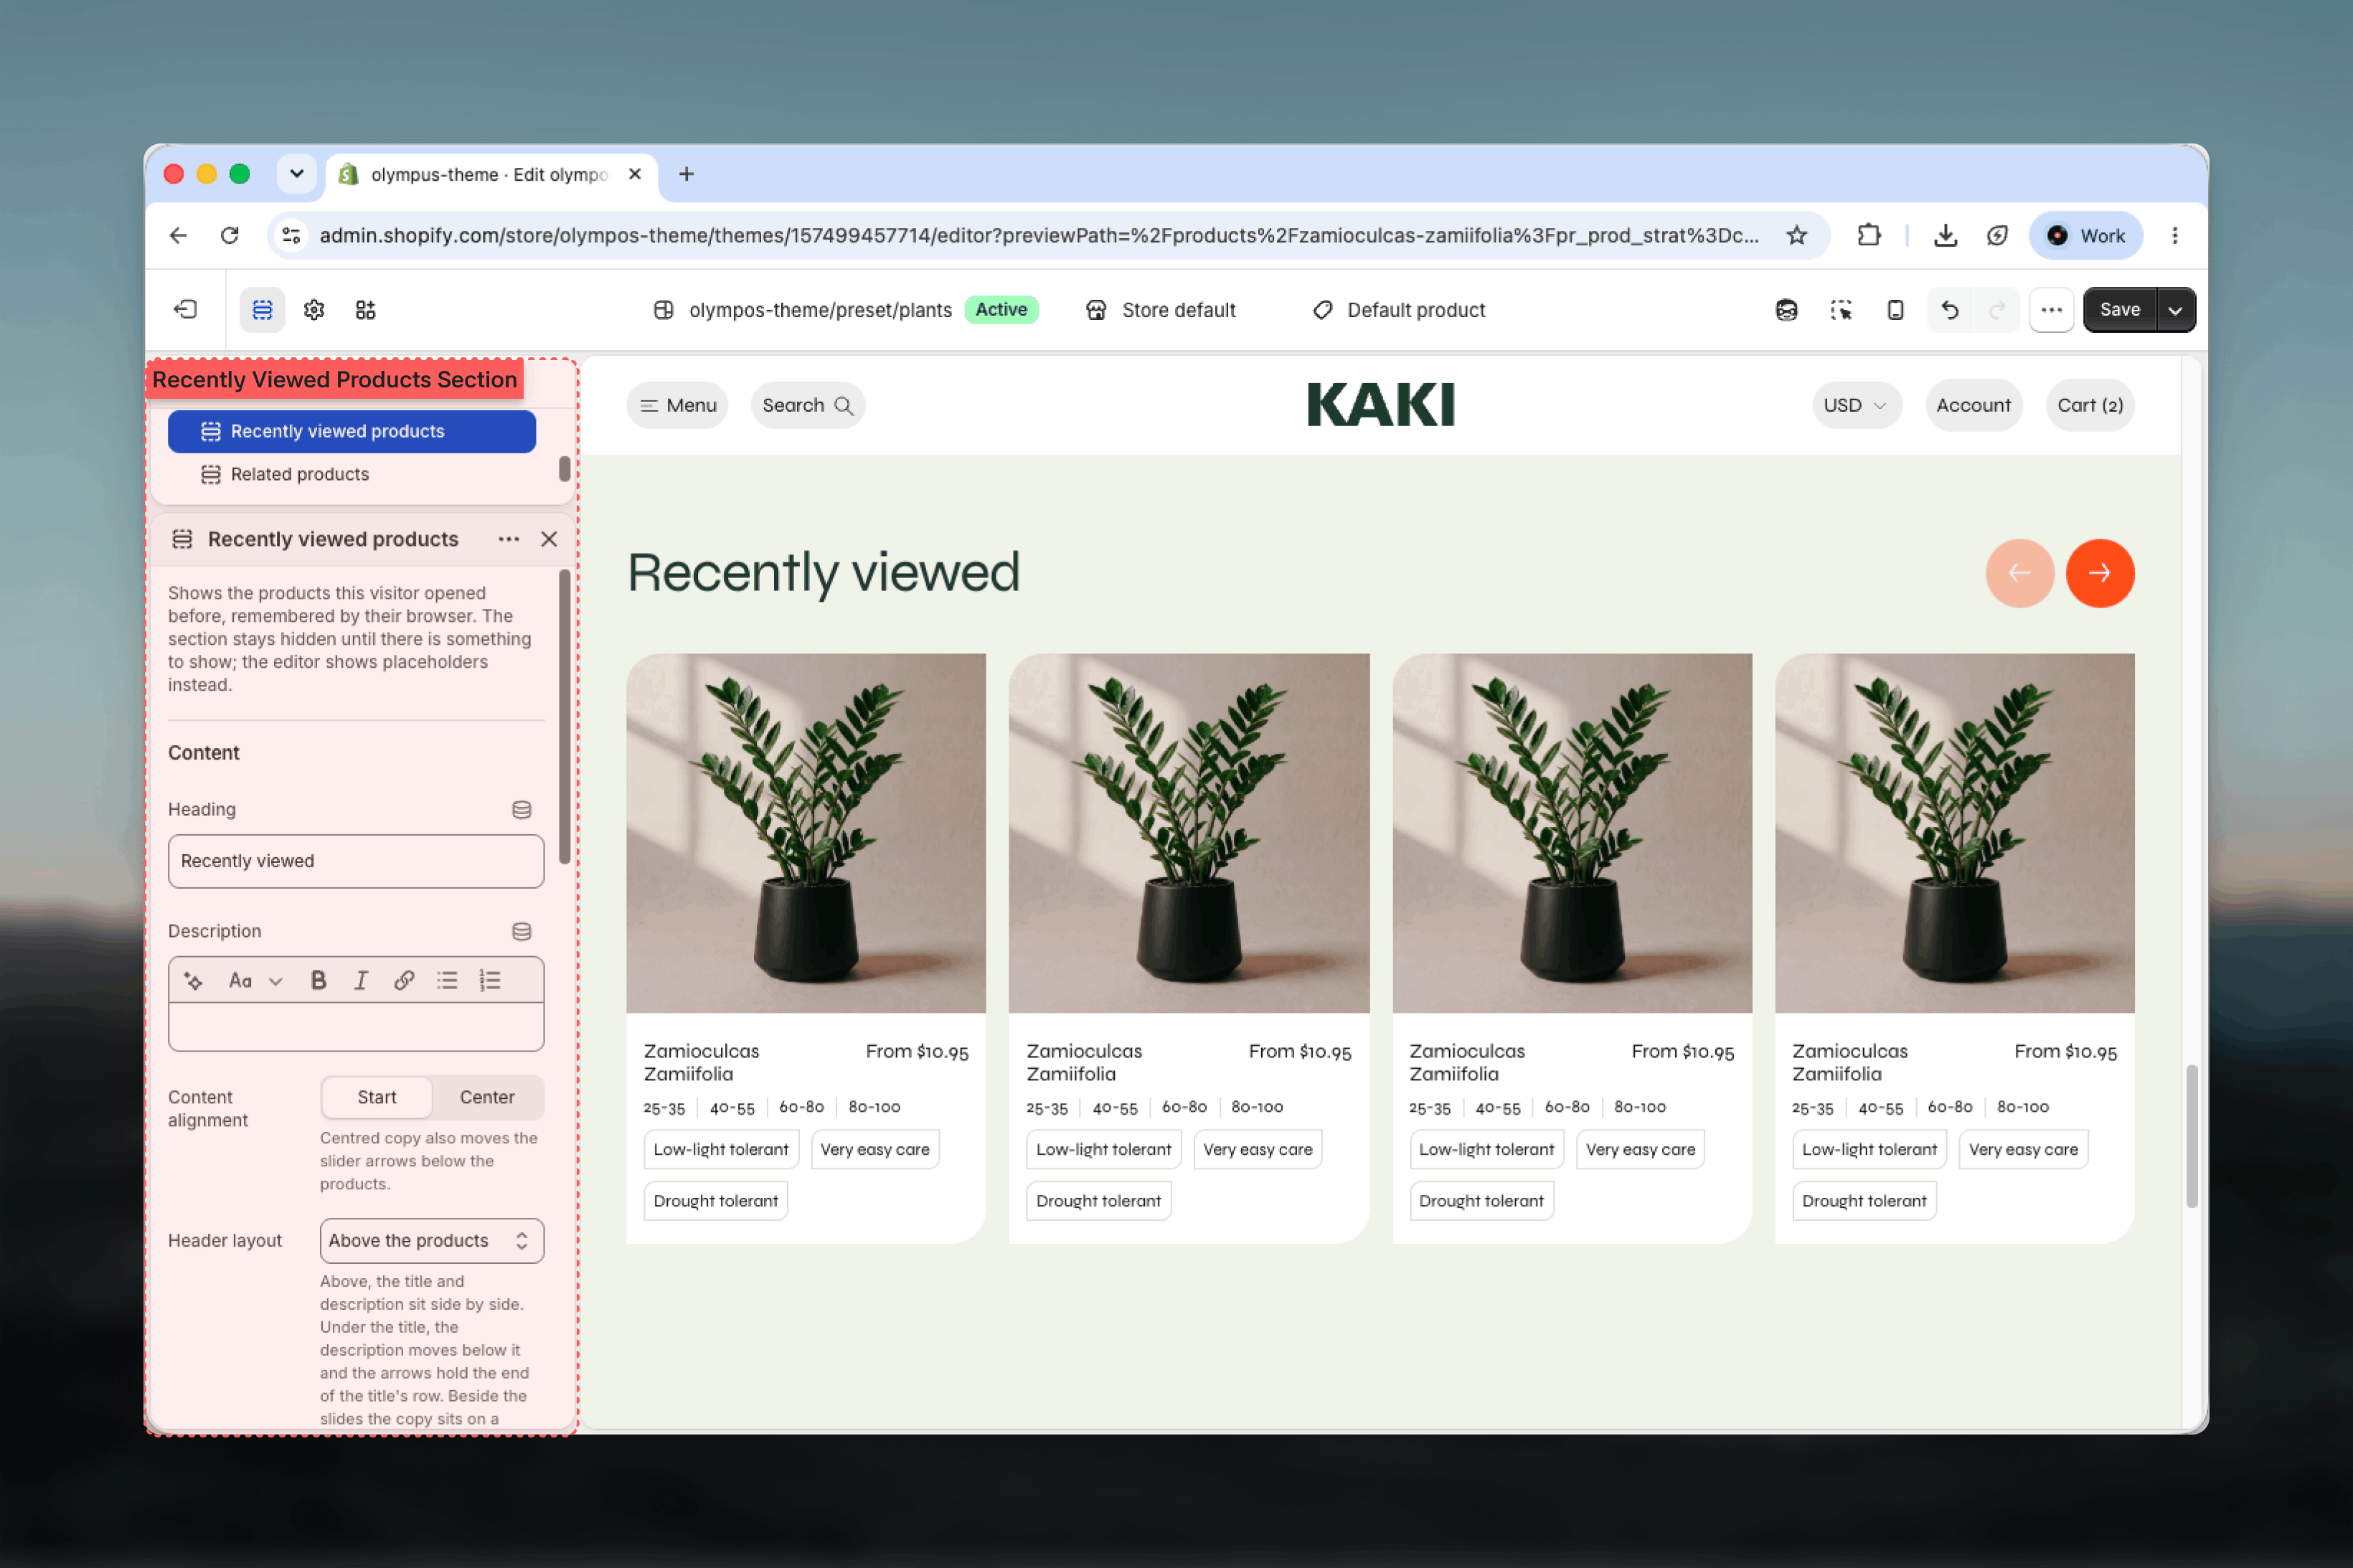Open the Default product template picker
This screenshot has height=1568, width=2353.
pos(1398,310)
